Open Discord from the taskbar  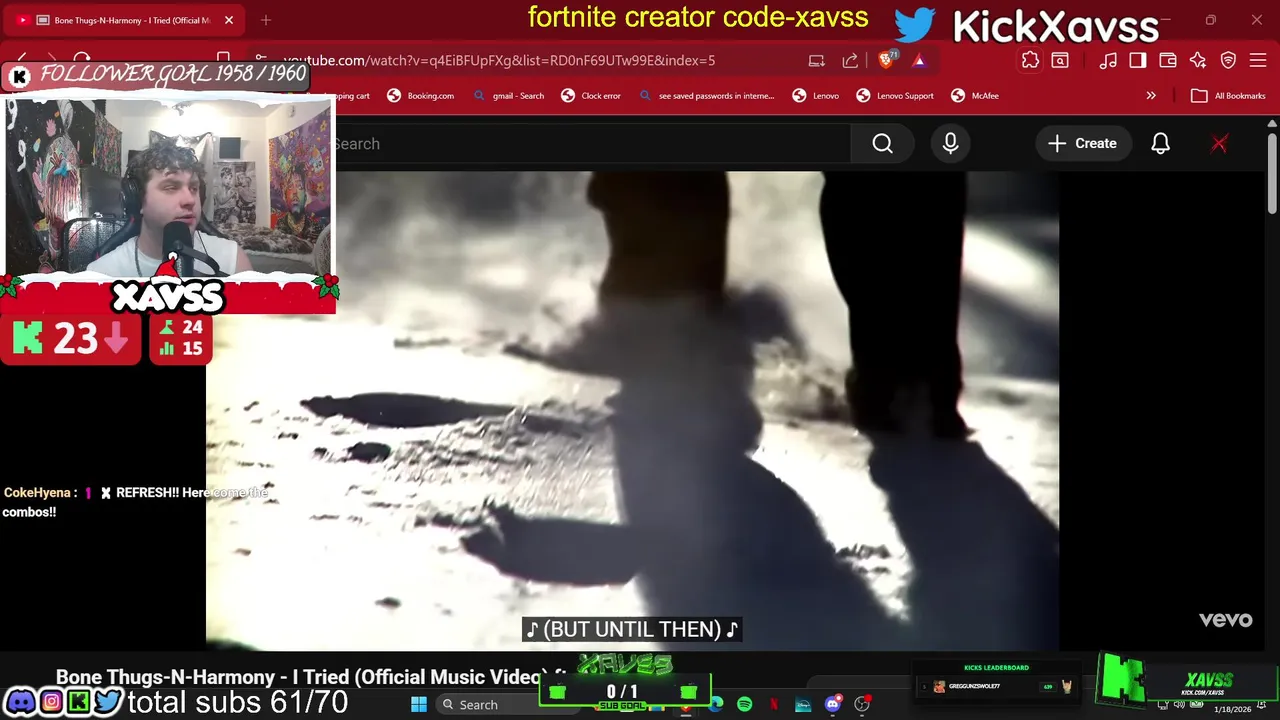pos(833,705)
